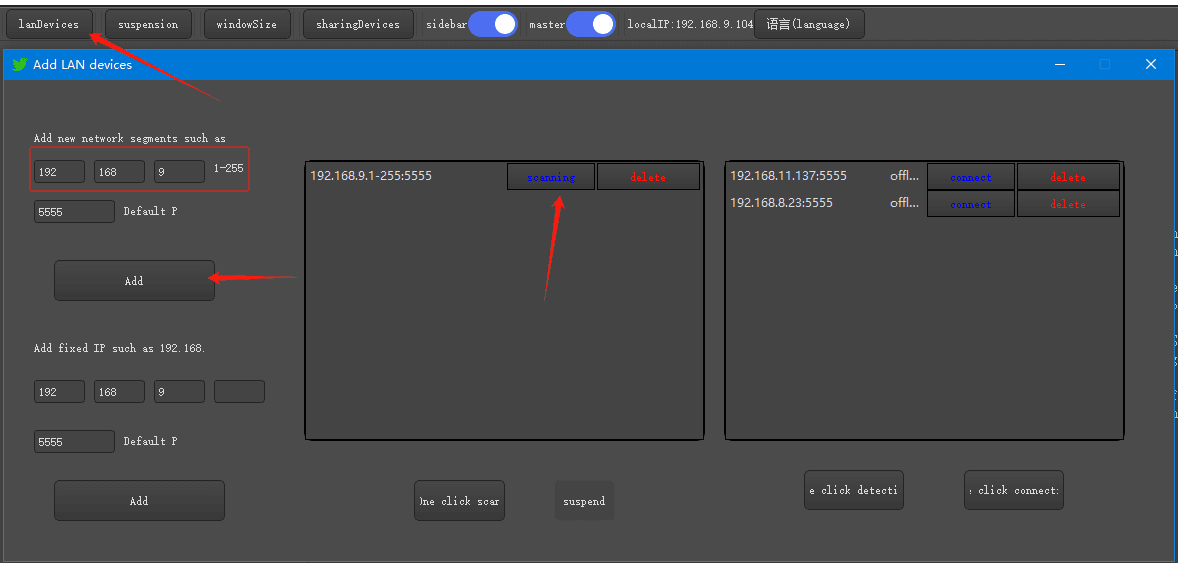This screenshot has height=563, width=1178.
Task: Click 'Add fixed IP such as 192.168.' label
Action: (119, 348)
